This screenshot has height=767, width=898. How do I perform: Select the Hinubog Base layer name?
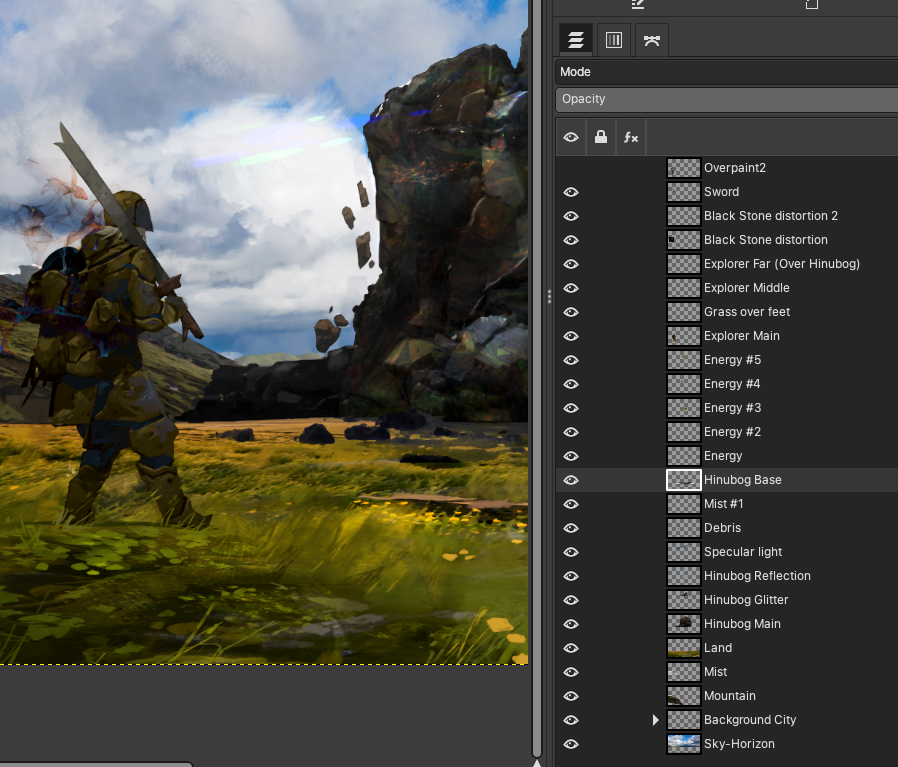tap(743, 480)
